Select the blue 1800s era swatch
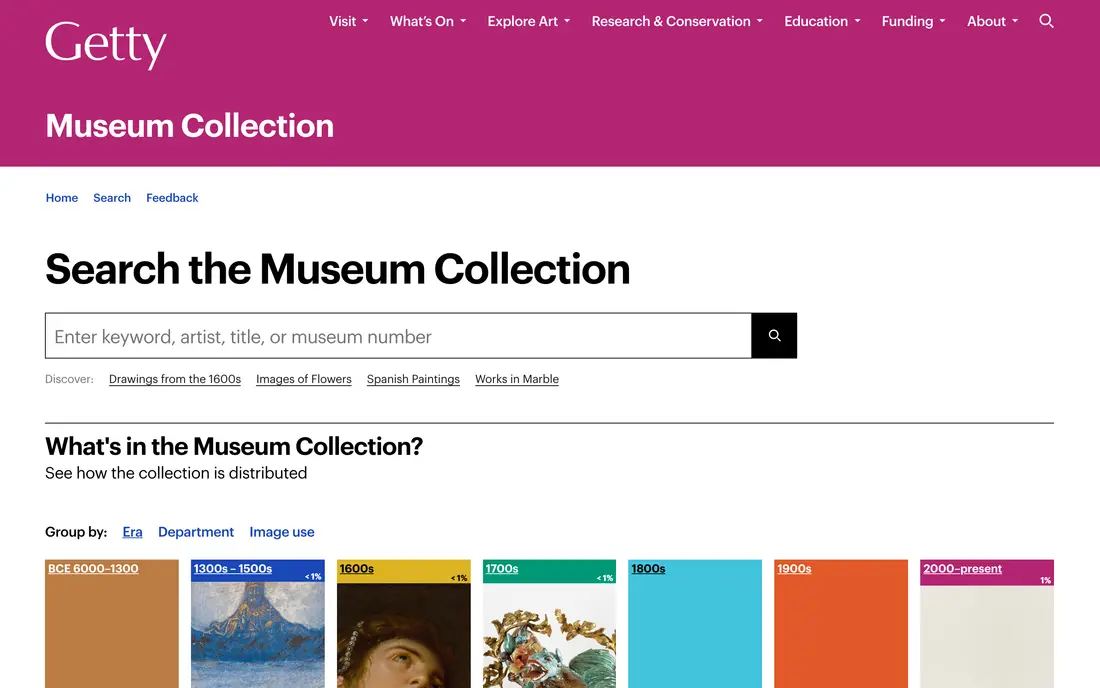Screen dimensions: 1100x688 point(695,623)
